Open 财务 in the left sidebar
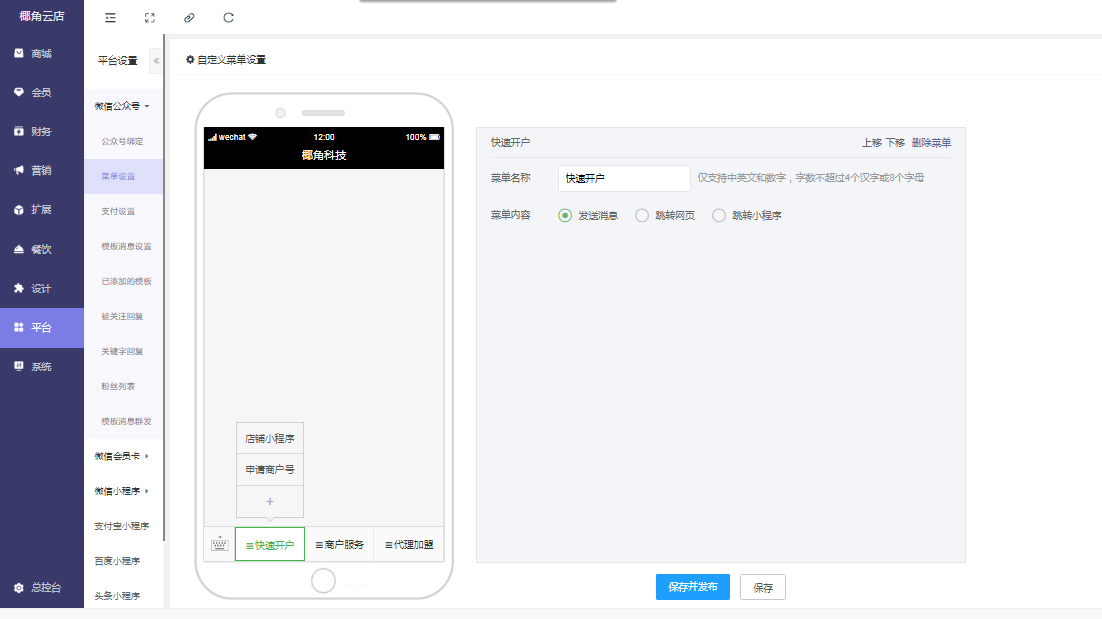This screenshot has width=1102, height=619. click(41, 131)
